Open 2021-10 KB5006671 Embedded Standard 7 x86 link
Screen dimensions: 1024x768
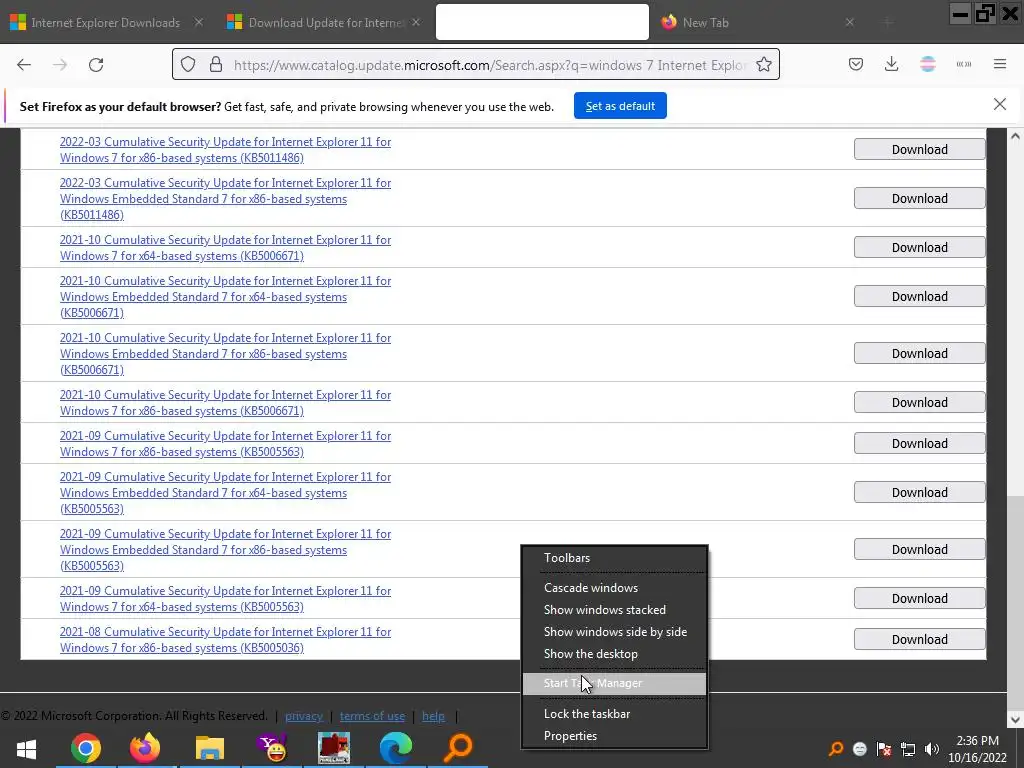225,353
